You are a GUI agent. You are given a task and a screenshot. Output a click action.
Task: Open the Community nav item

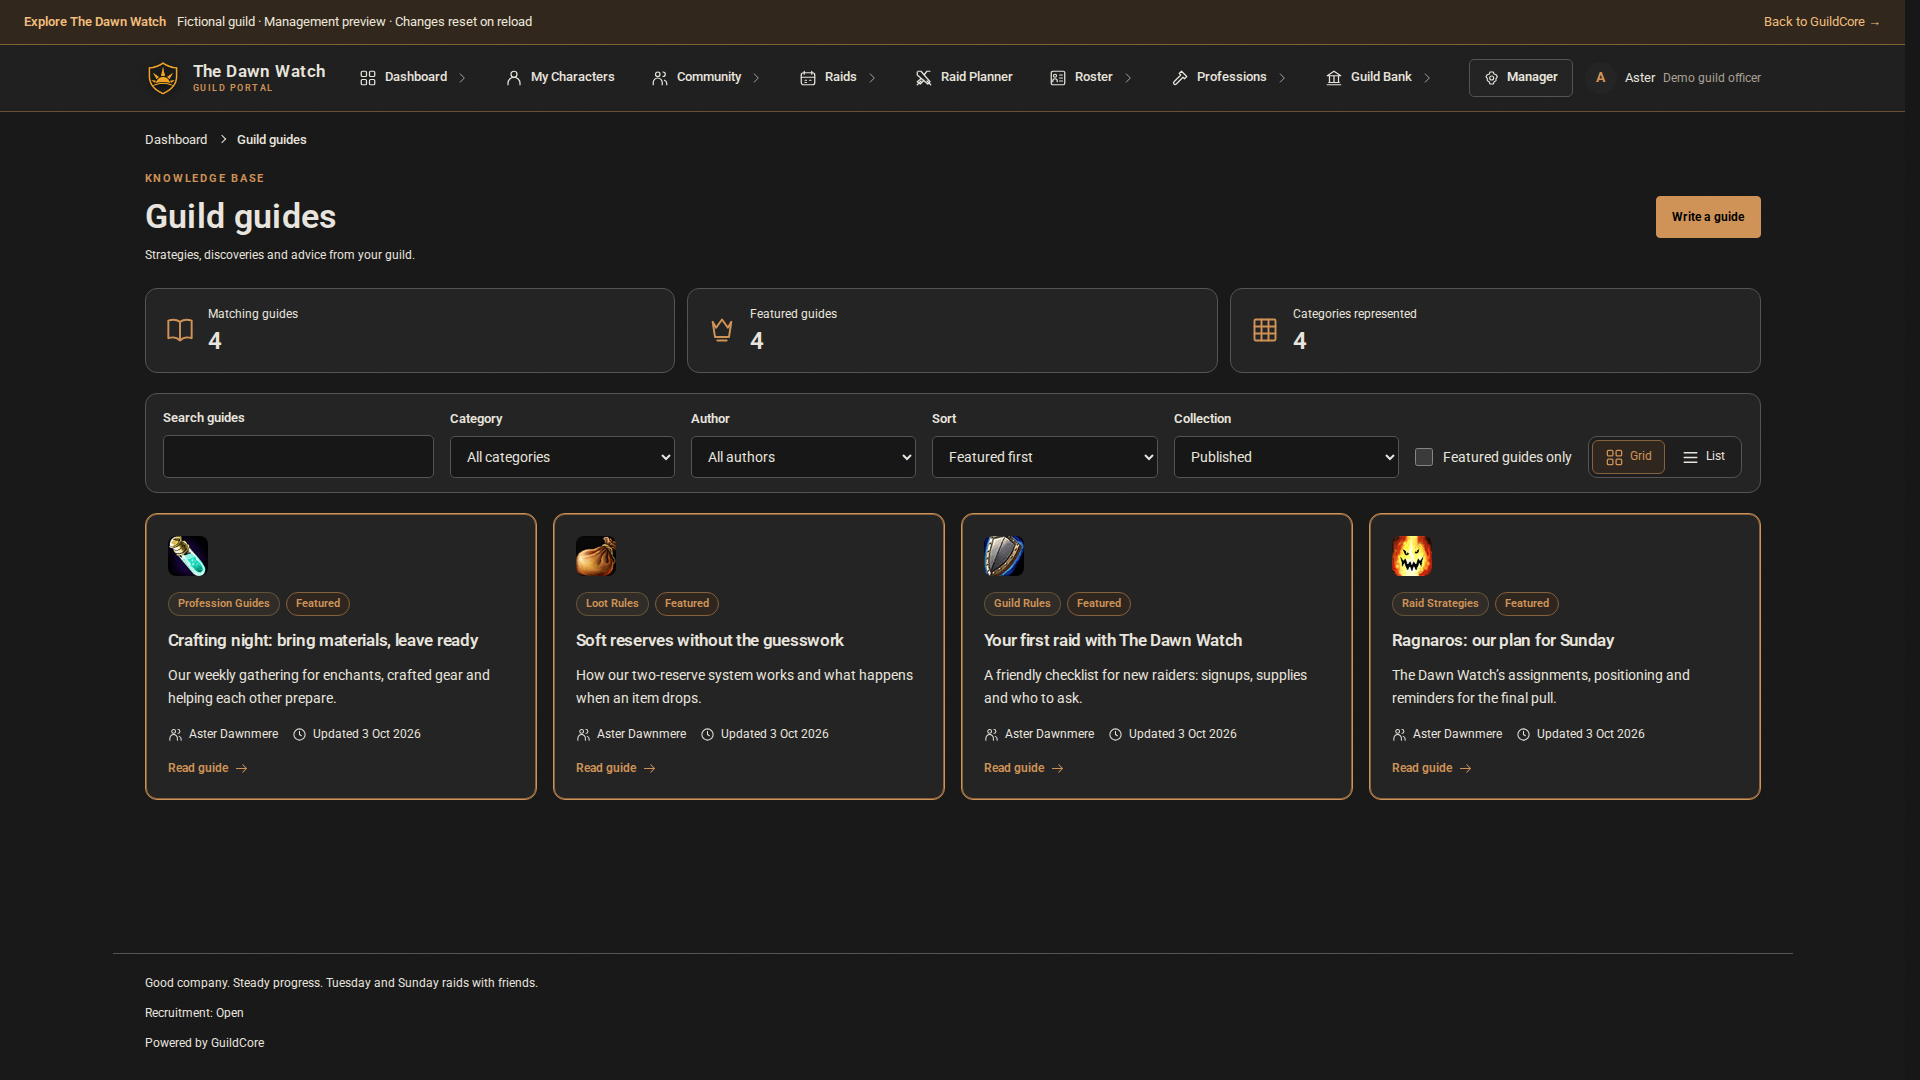697,78
